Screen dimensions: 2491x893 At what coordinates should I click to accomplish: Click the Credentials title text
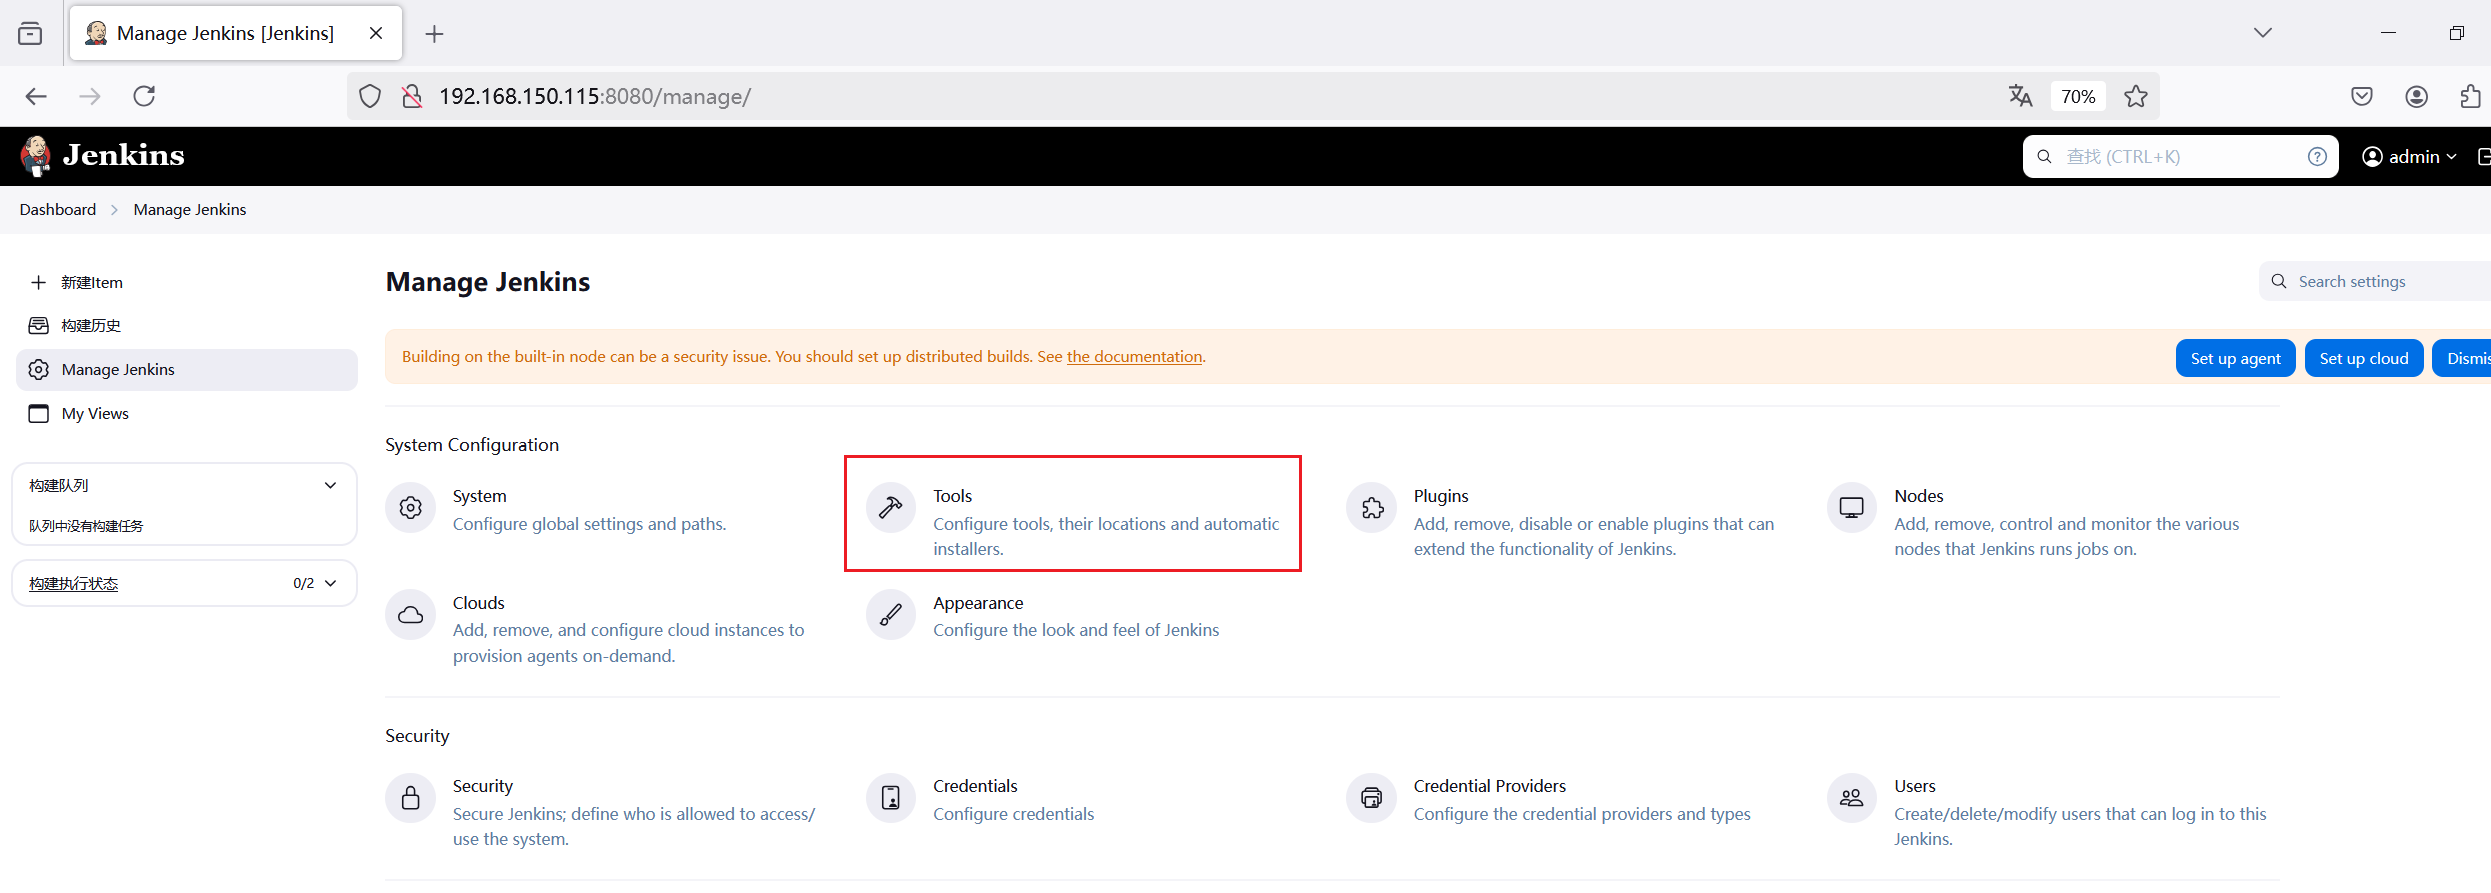[975, 786]
